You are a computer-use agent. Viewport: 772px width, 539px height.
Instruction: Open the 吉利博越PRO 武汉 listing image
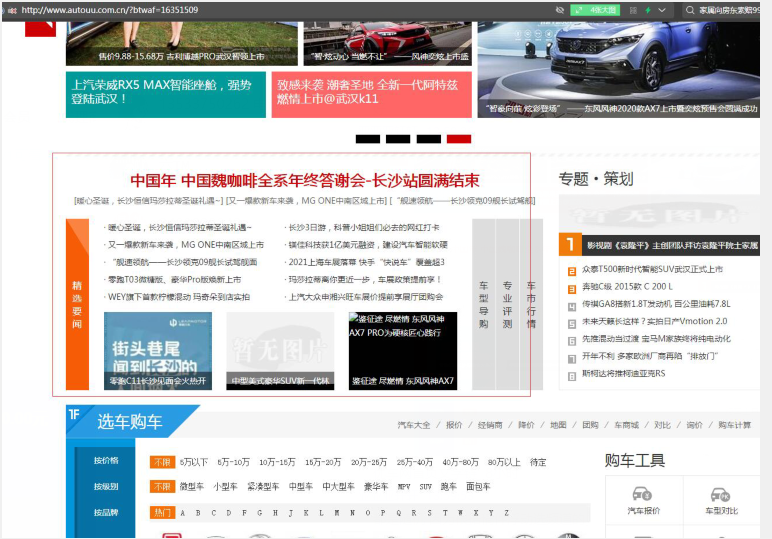182,43
